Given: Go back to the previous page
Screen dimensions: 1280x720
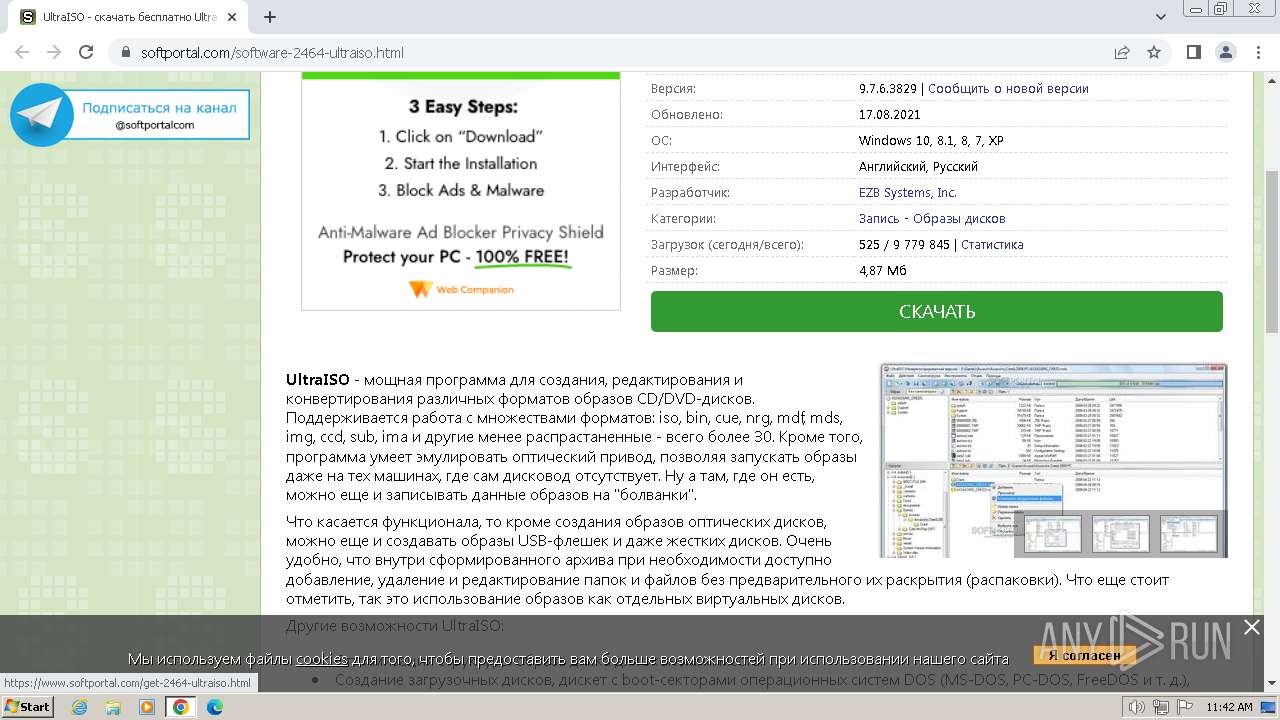Looking at the screenshot, I should 22,52.
